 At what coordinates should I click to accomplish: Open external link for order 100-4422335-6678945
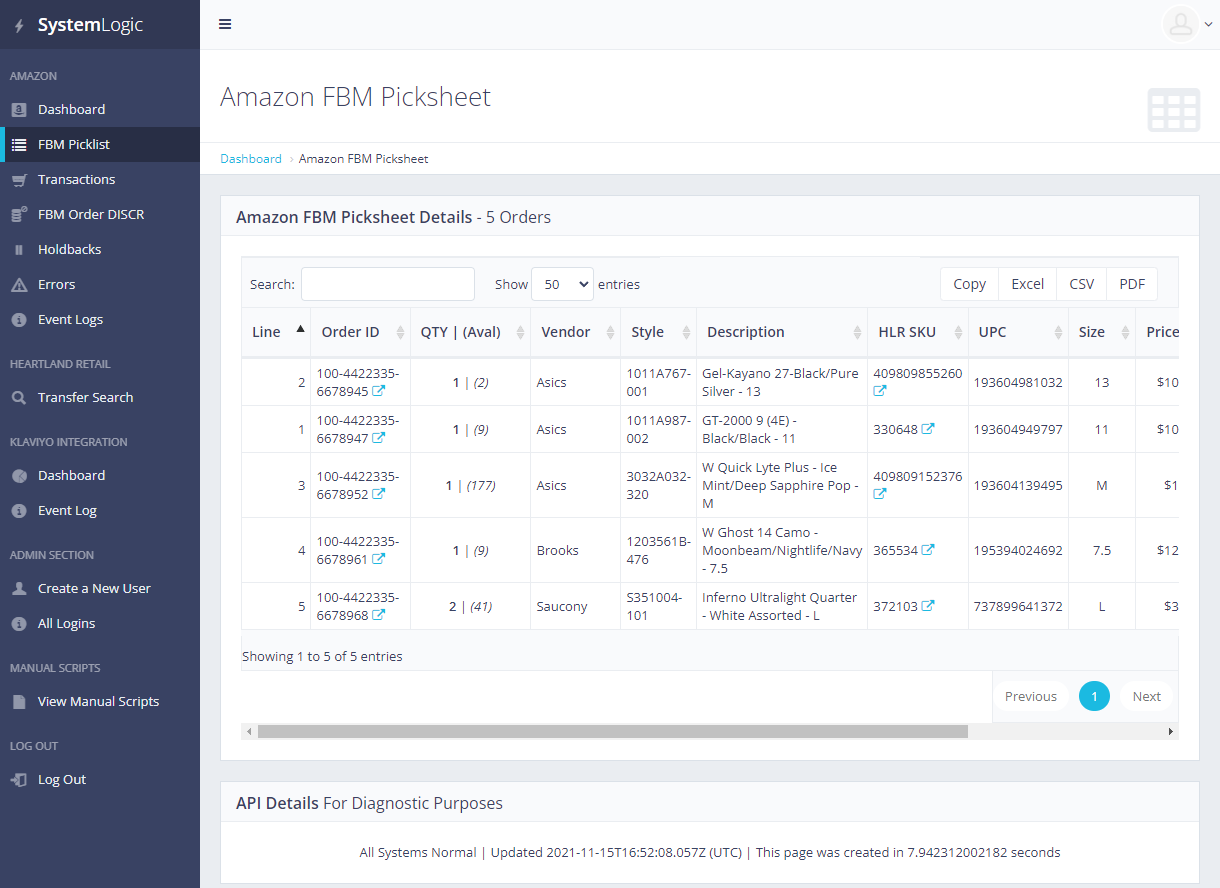pyautogui.click(x=378, y=391)
